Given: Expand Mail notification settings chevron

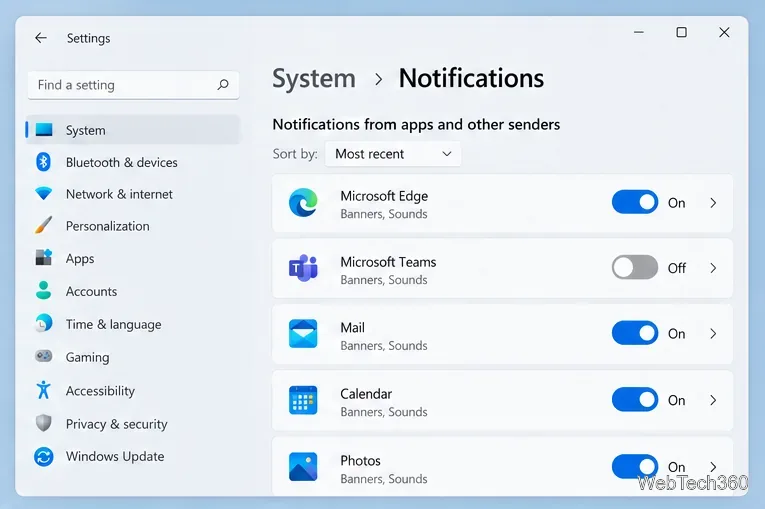Looking at the screenshot, I should [x=713, y=333].
